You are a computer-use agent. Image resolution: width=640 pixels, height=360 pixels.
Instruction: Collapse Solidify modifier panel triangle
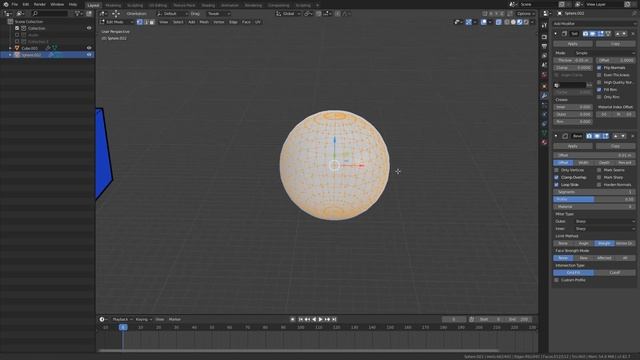click(556, 33)
